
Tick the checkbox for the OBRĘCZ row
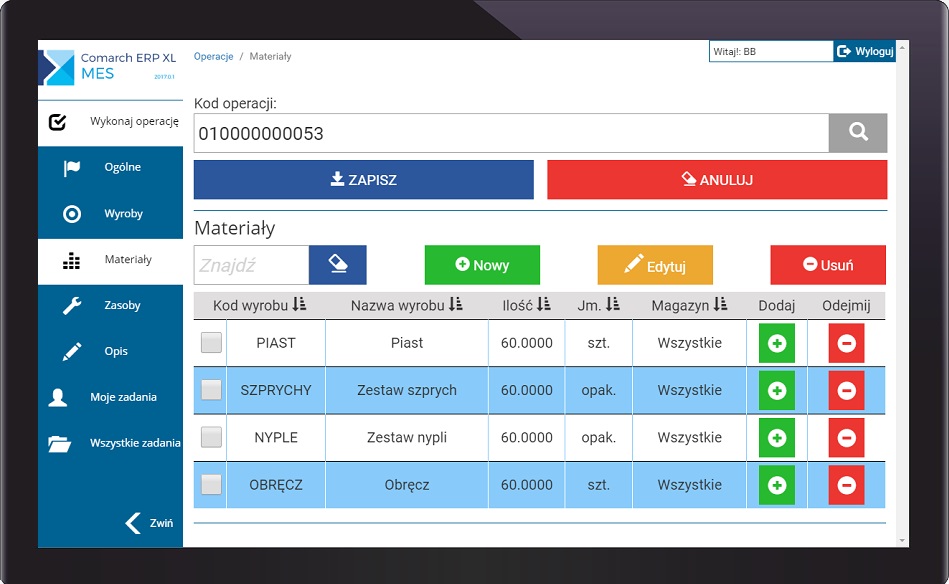coord(211,484)
